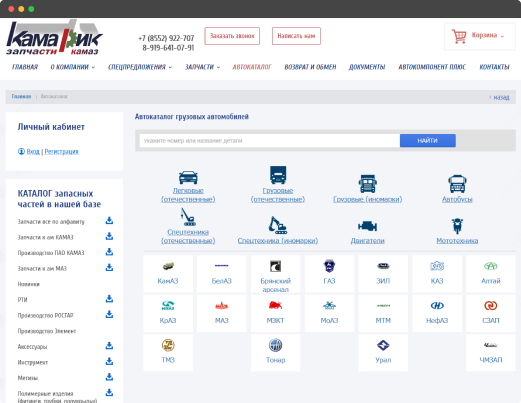Open the Новинки catalog entry
This screenshot has width=521, height=403.
[29, 284]
